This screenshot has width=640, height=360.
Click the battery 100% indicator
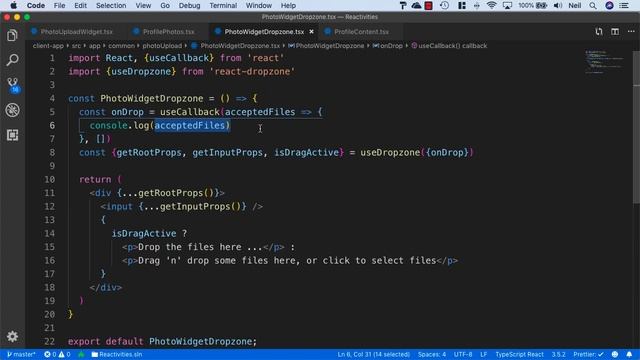tap(532, 5)
